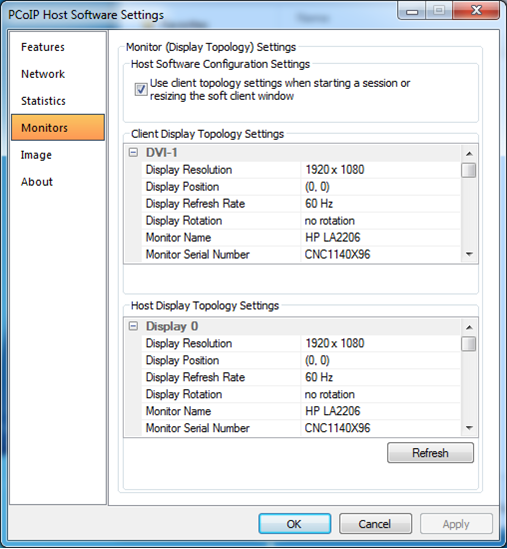
Task: Select the DVI-1 header row
Action: pyautogui.click(x=292, y=153)
